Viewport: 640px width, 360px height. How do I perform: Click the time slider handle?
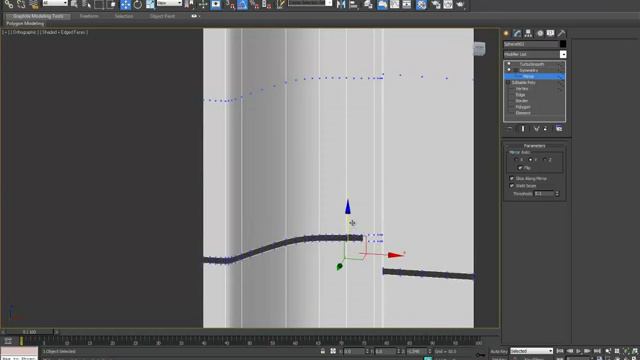pos(29,332)
